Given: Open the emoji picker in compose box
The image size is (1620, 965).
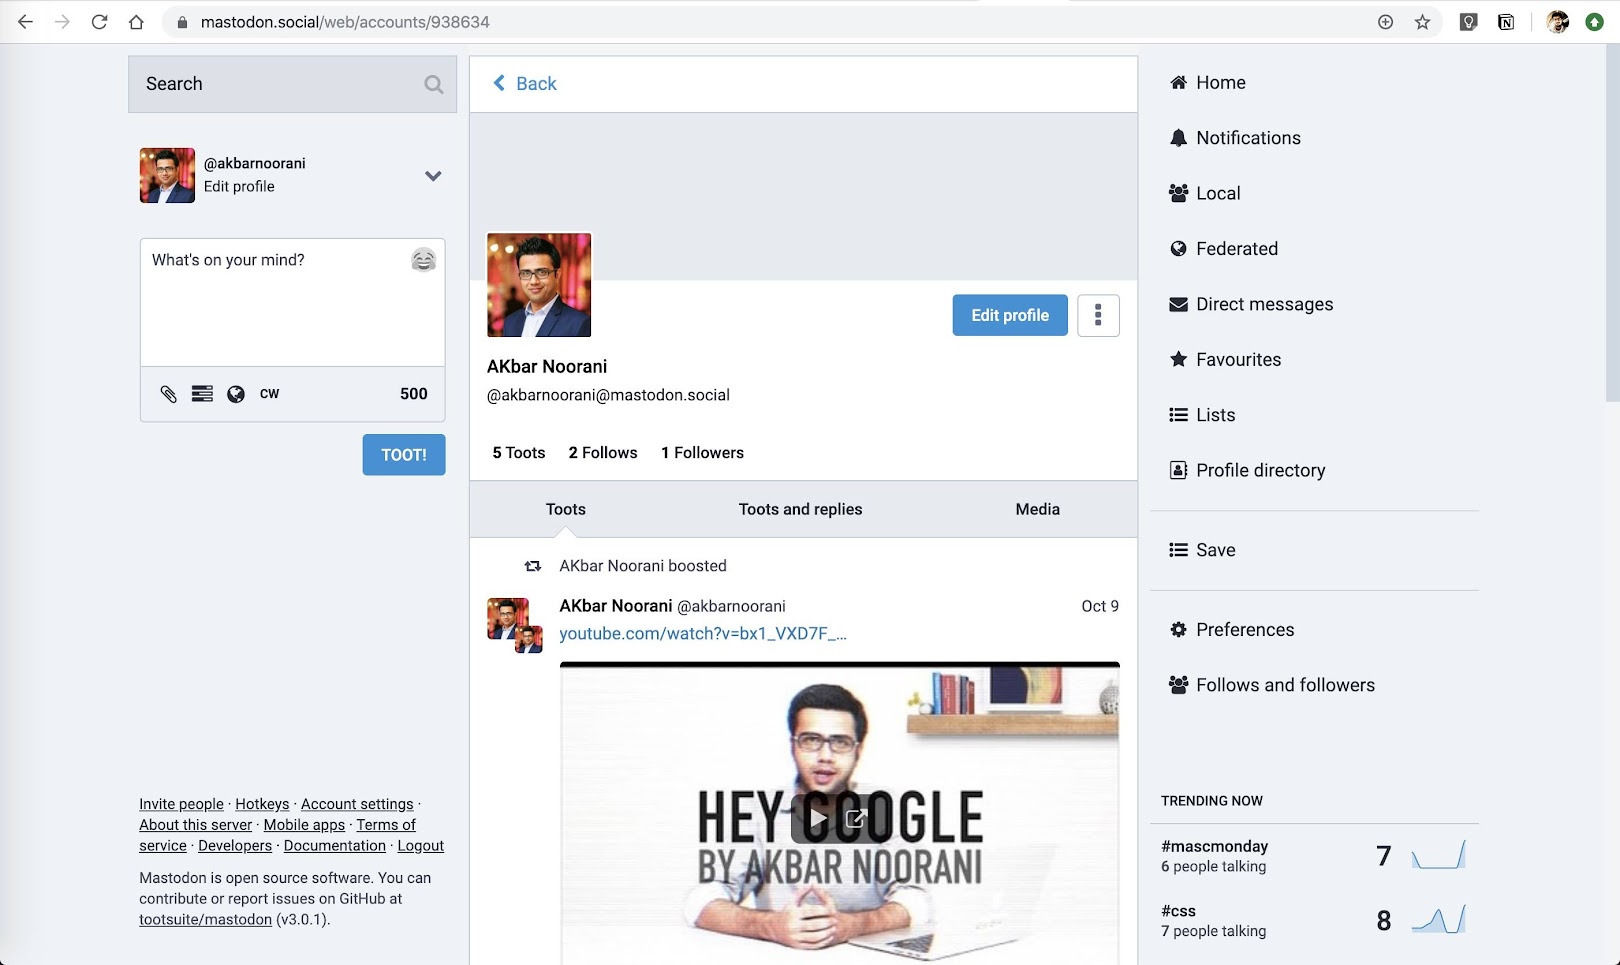Looking at the screenshot, I should (x=424, y=260).
